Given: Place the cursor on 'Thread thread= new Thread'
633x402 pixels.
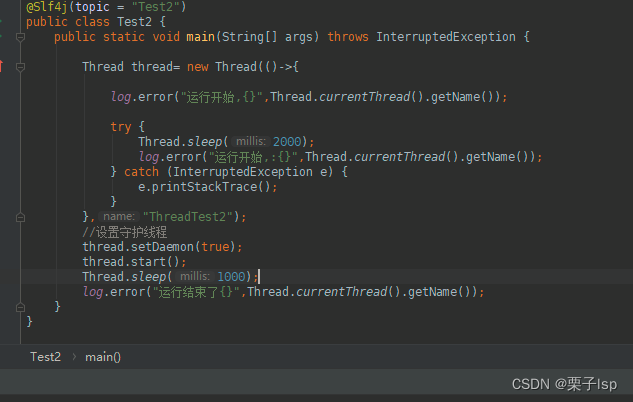Looking at the screenshot, I should pyautogui.click(x=170, y=67).
